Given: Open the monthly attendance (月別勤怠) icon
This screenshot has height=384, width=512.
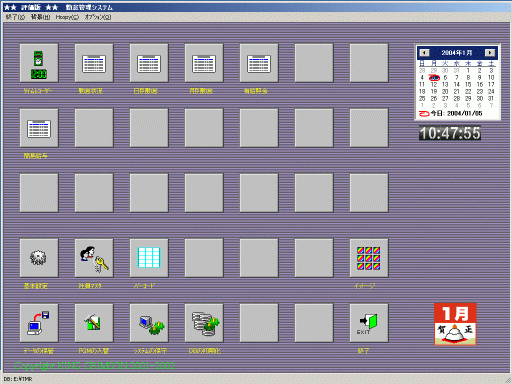Looking at the screenshot, I should click(x=204, y=63).
